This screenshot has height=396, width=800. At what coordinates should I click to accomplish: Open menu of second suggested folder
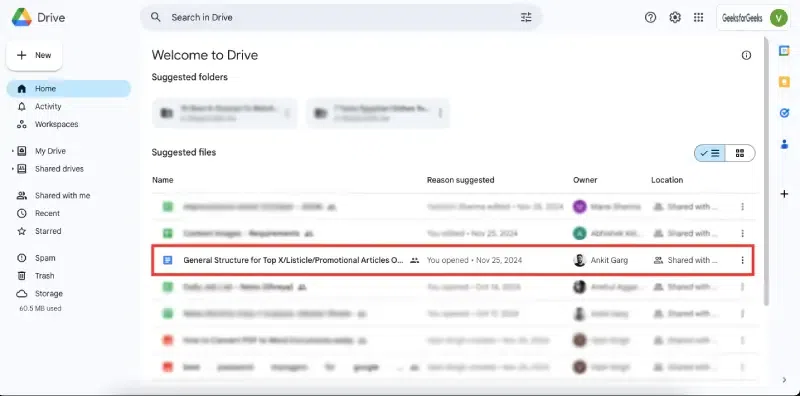(x=440, y=113)
